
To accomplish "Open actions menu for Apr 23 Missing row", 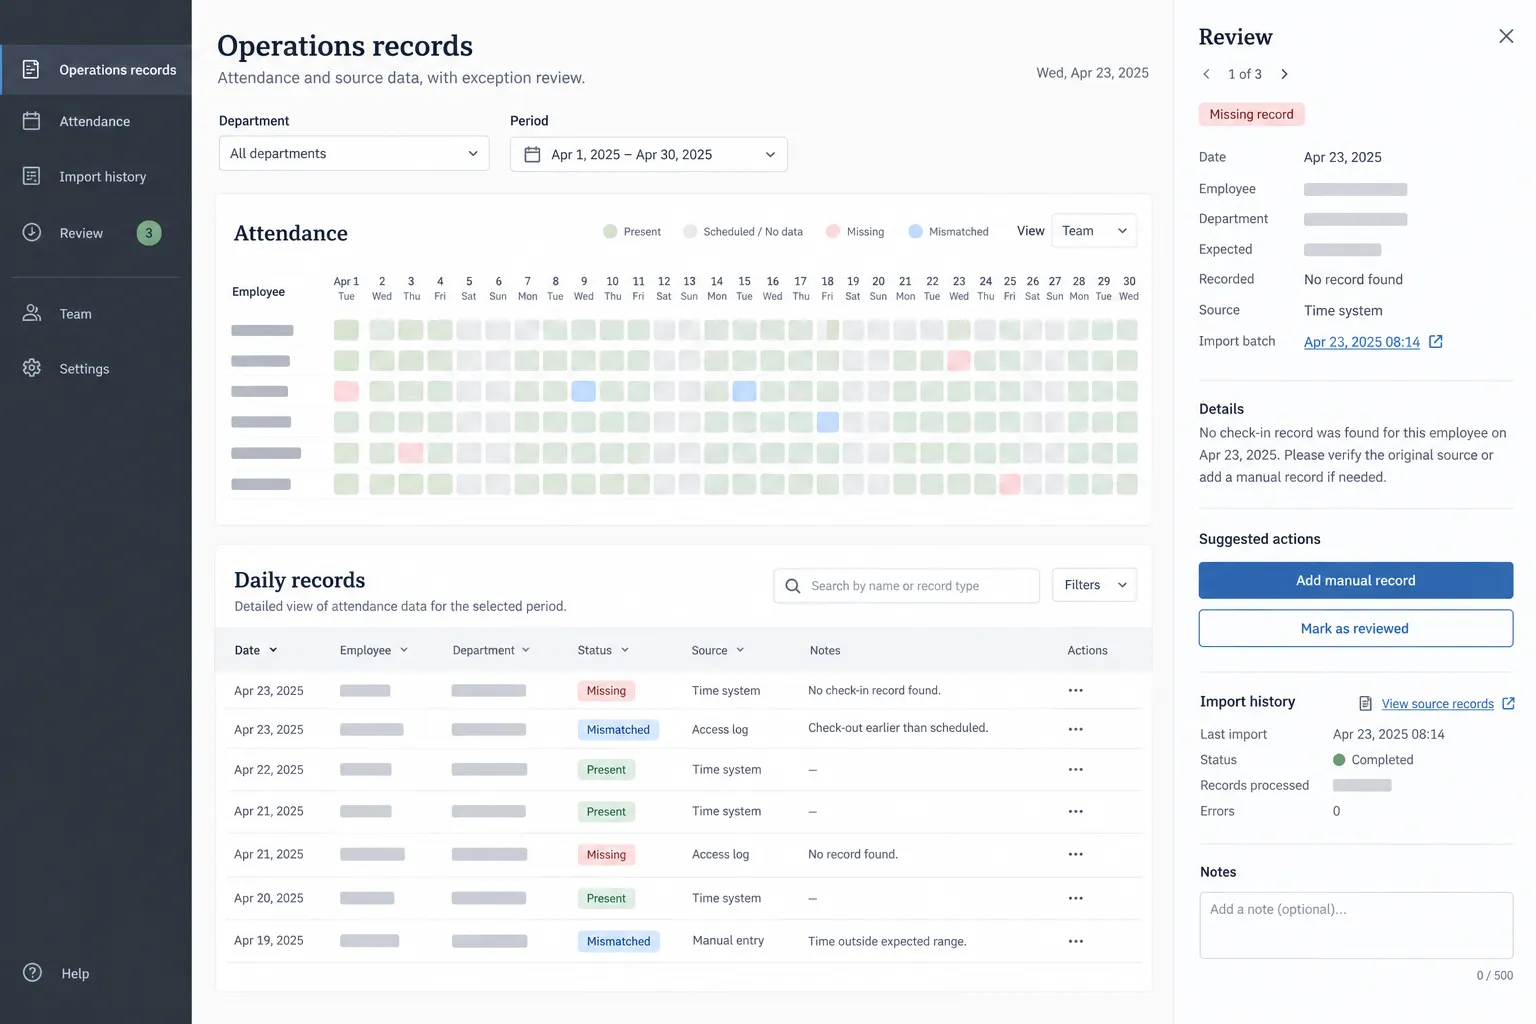I will point(1076,690).
